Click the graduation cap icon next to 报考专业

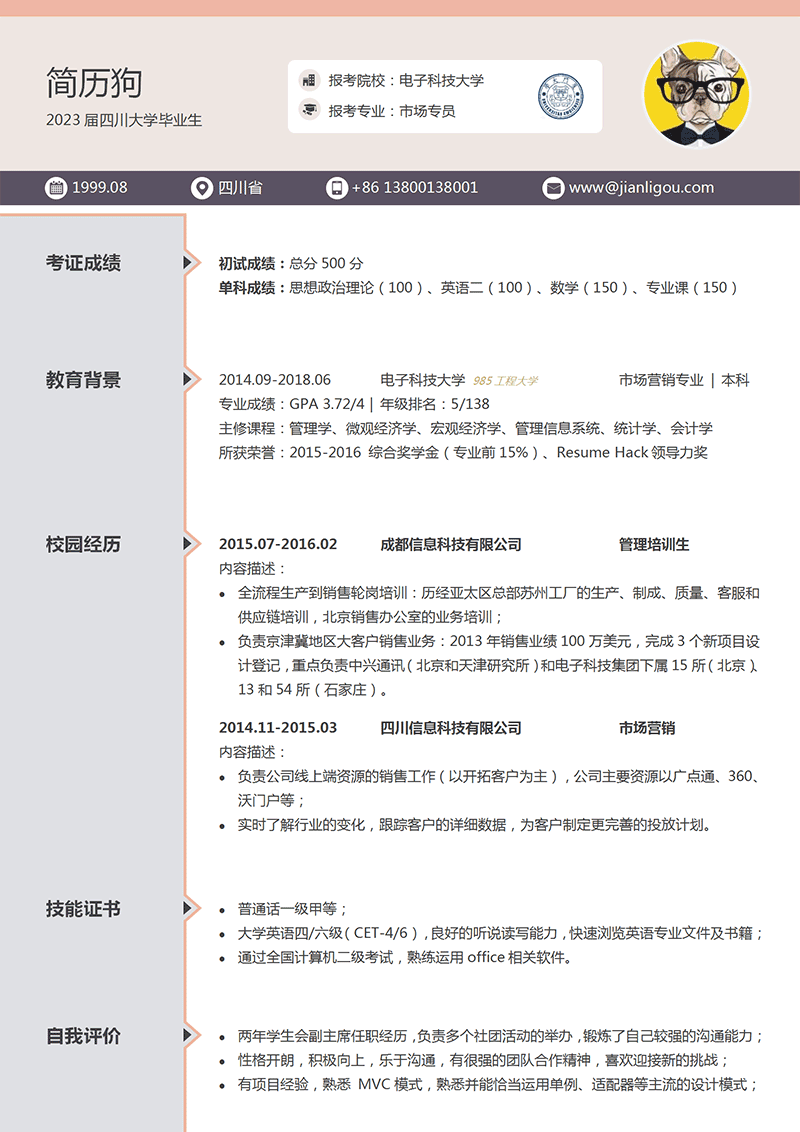(x=309, y=111)
